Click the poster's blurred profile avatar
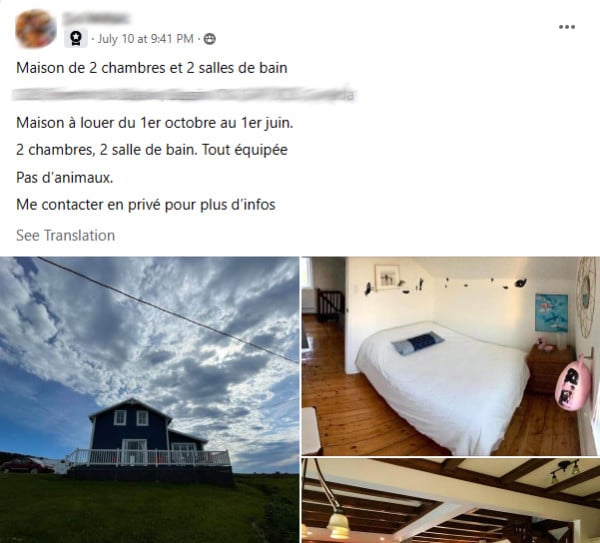Image resolution: width=600 pixels, height=543 pixels. coord(36,29)
